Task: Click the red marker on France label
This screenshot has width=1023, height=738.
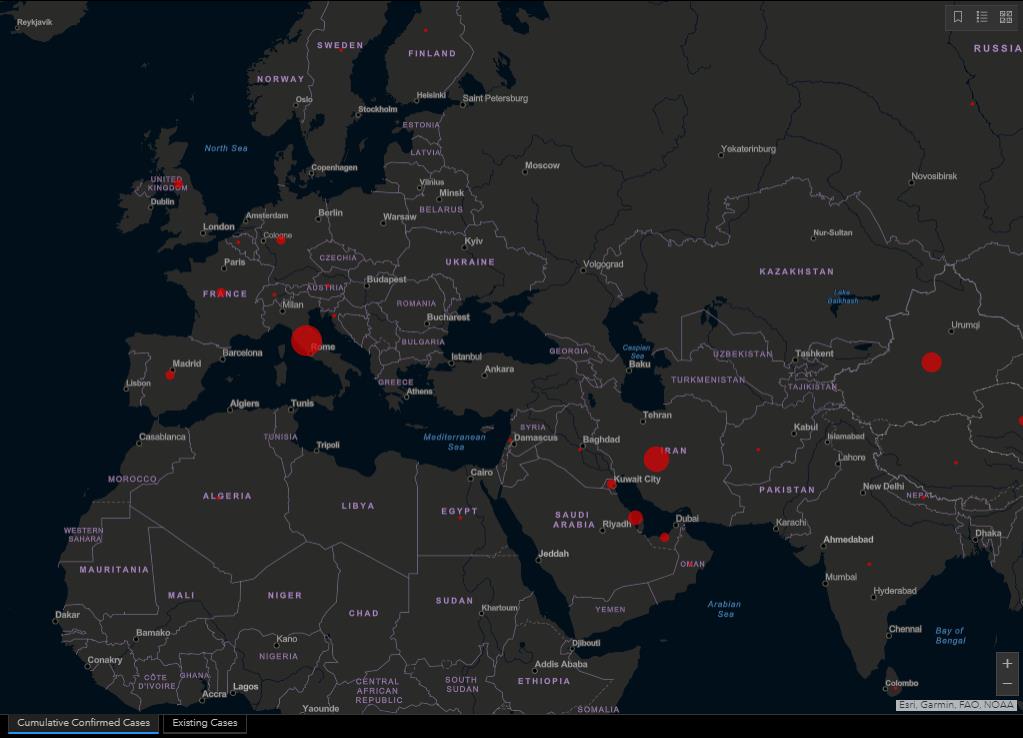Action: (221, 293)
